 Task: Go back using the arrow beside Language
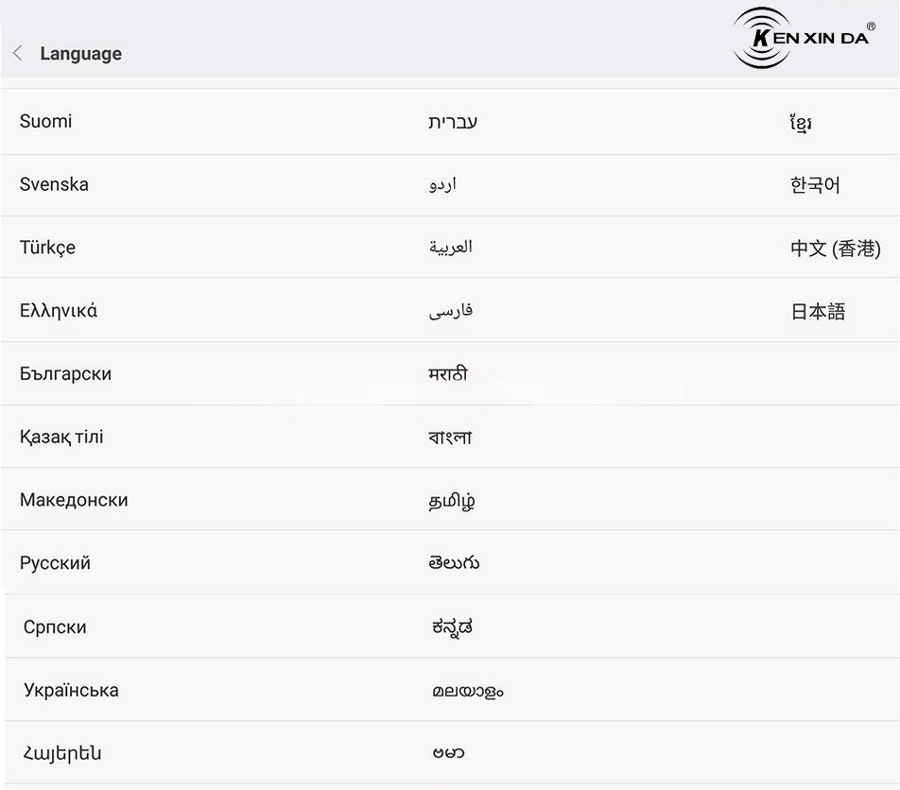18,53
